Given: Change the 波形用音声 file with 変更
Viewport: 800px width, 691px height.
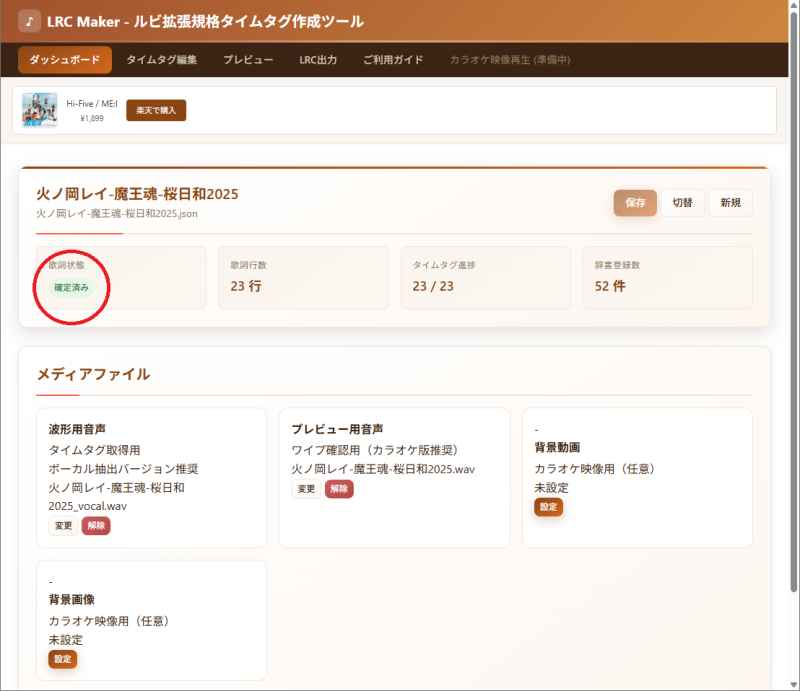Looking at the screenshot, I should (x=63, y=526).
